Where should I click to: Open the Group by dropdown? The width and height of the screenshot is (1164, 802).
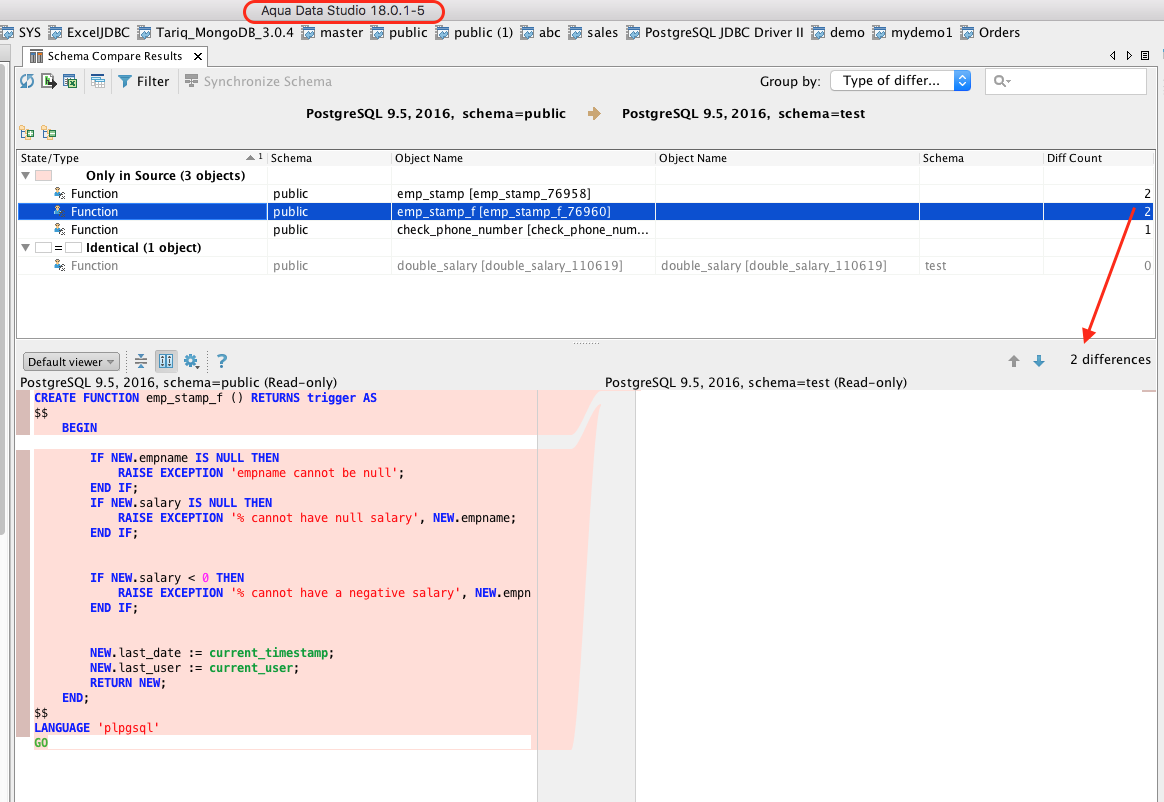tap(900, 80)
